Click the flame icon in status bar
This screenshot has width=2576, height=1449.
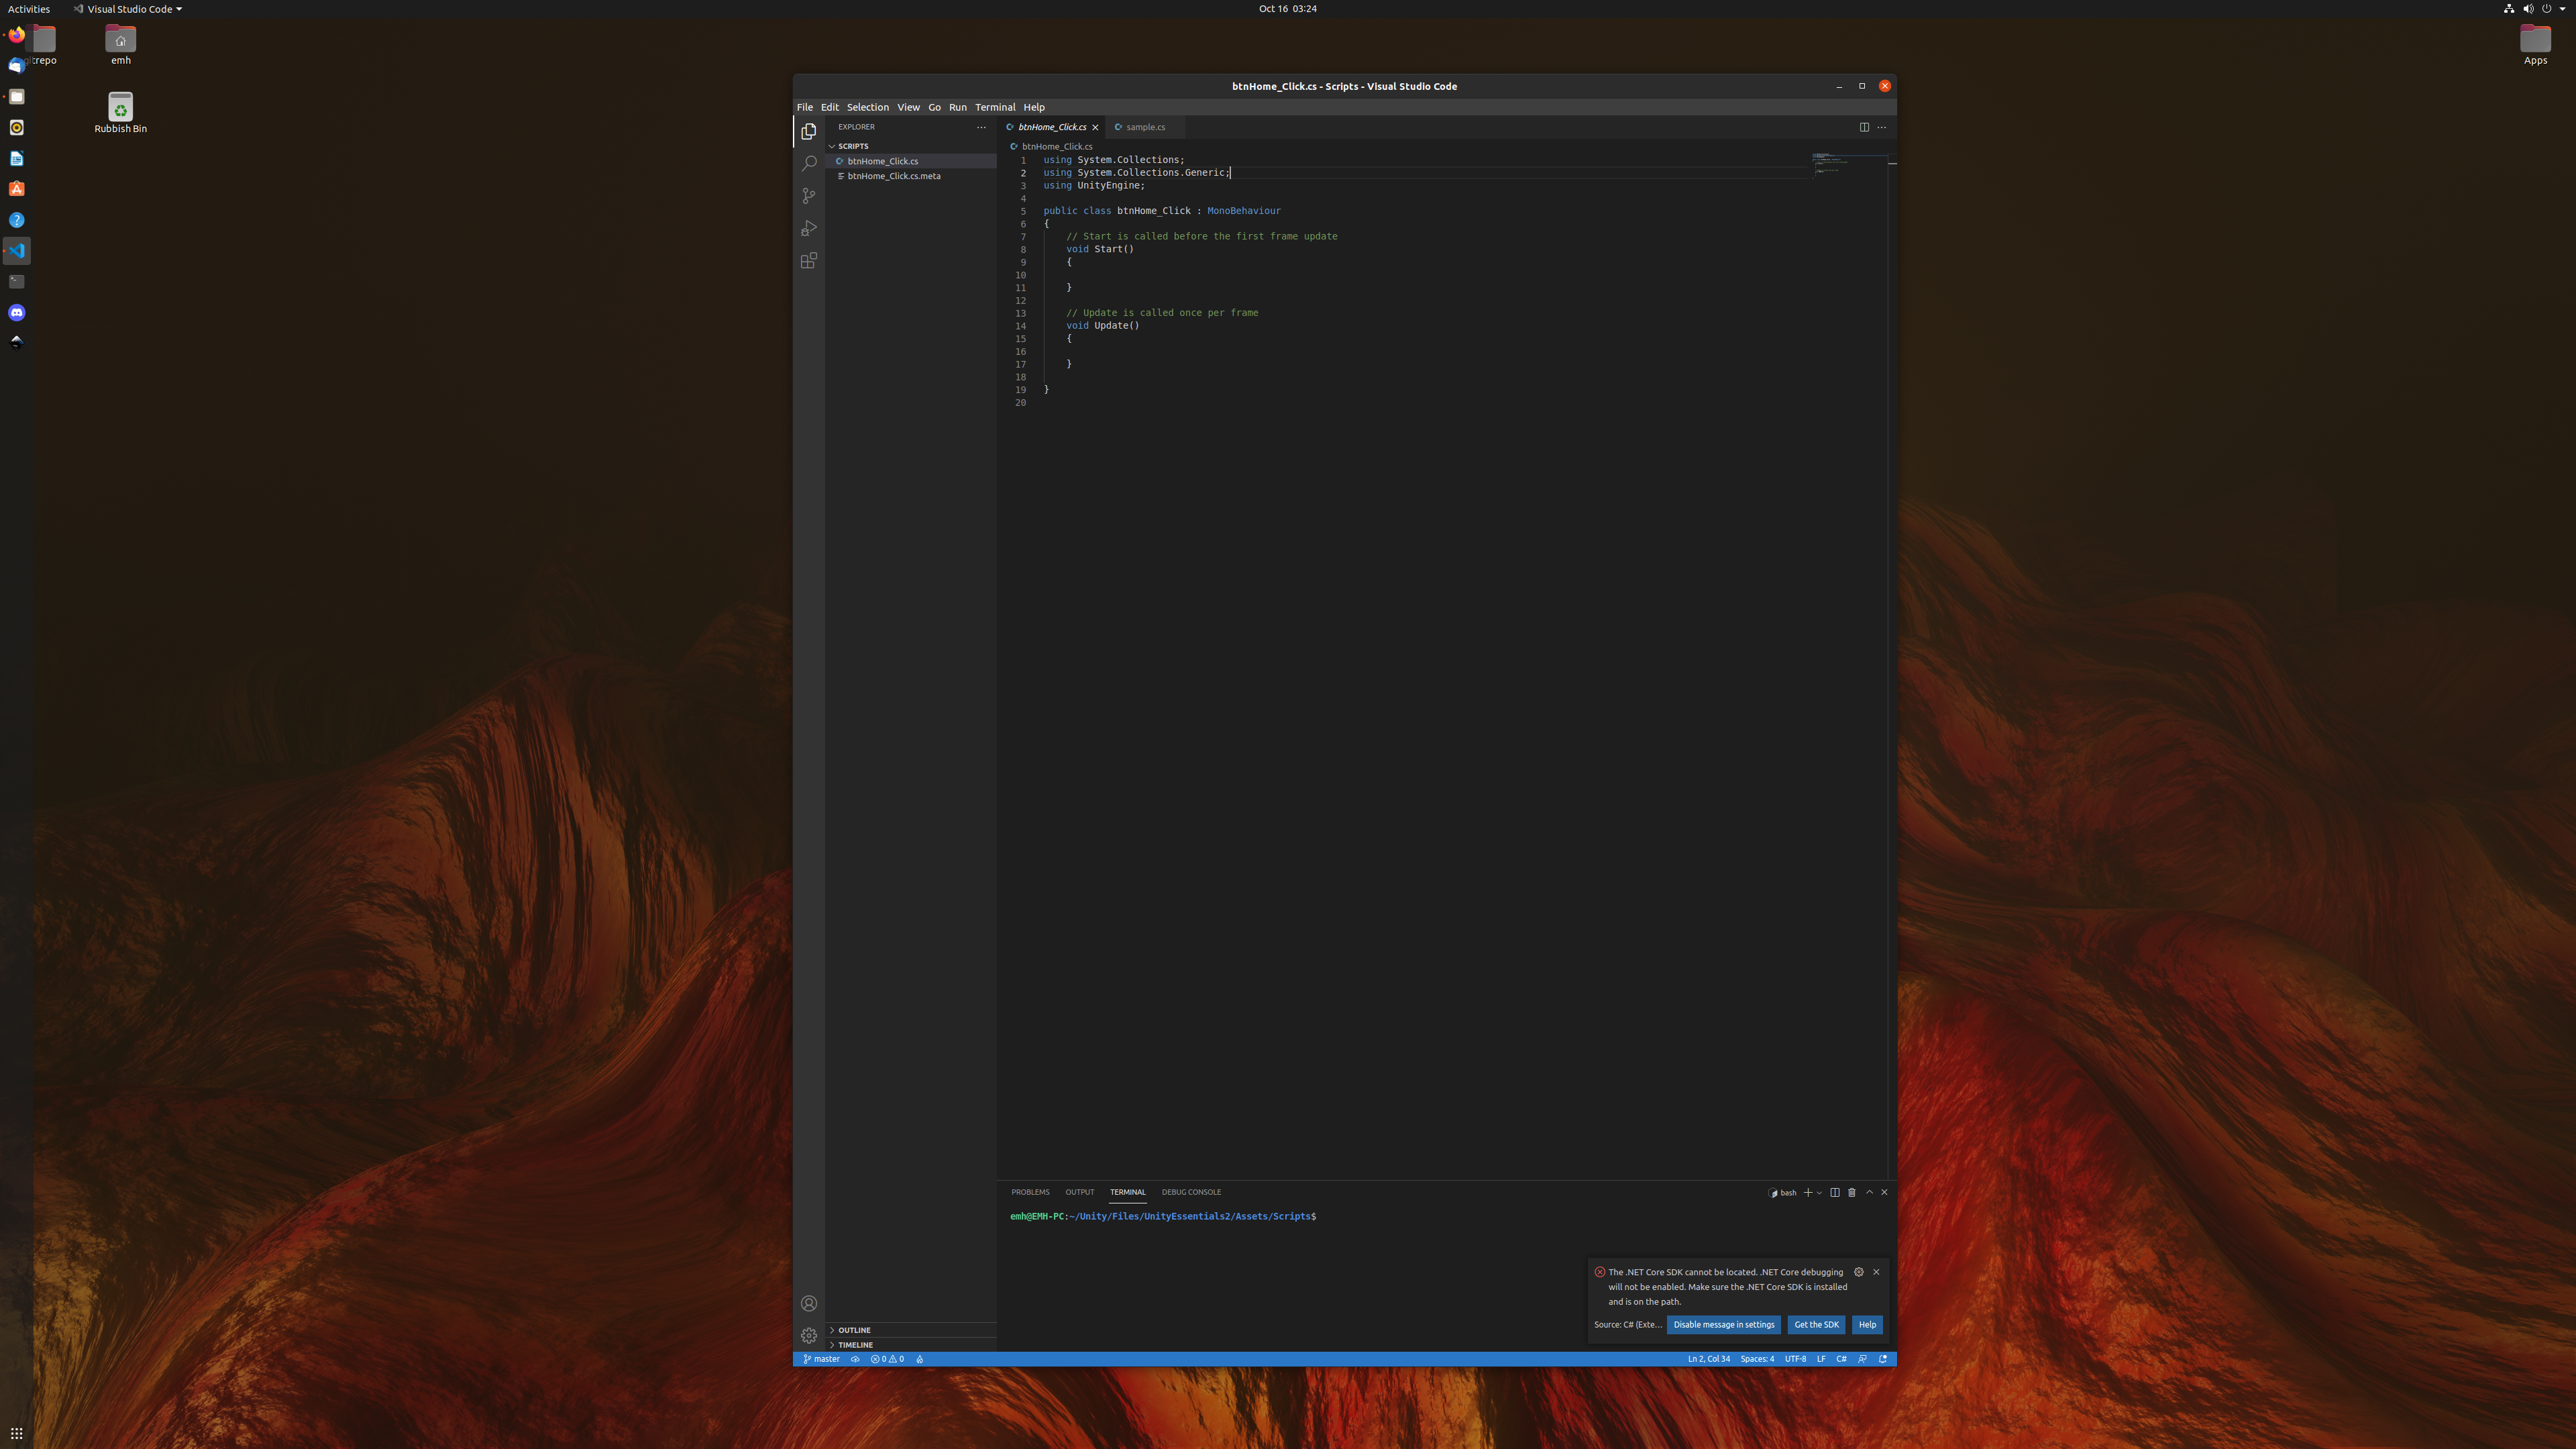[x=920, y=1359]
